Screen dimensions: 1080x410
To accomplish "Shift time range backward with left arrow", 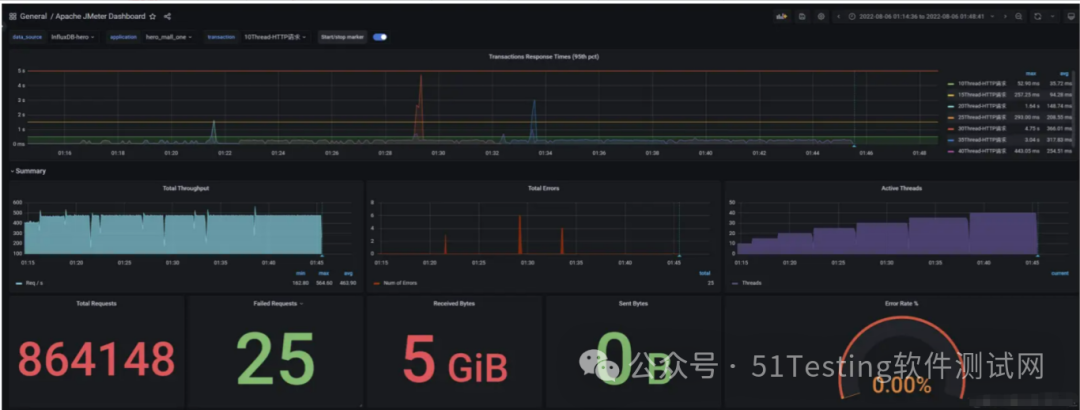I will tap(838, 17).
